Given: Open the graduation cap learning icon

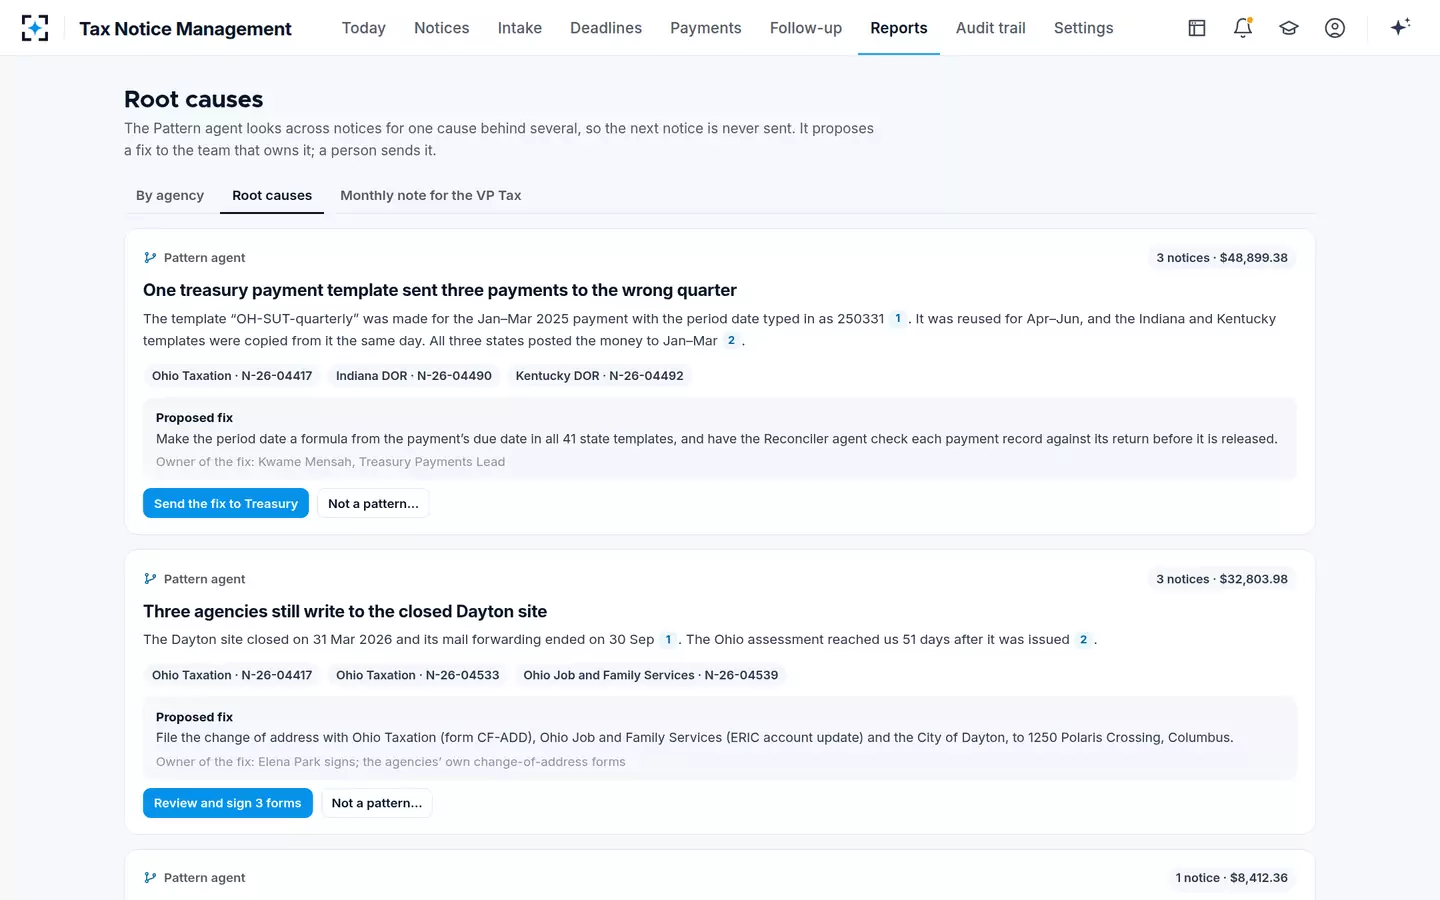Looking at the screenshot, I should (1289, 28).
